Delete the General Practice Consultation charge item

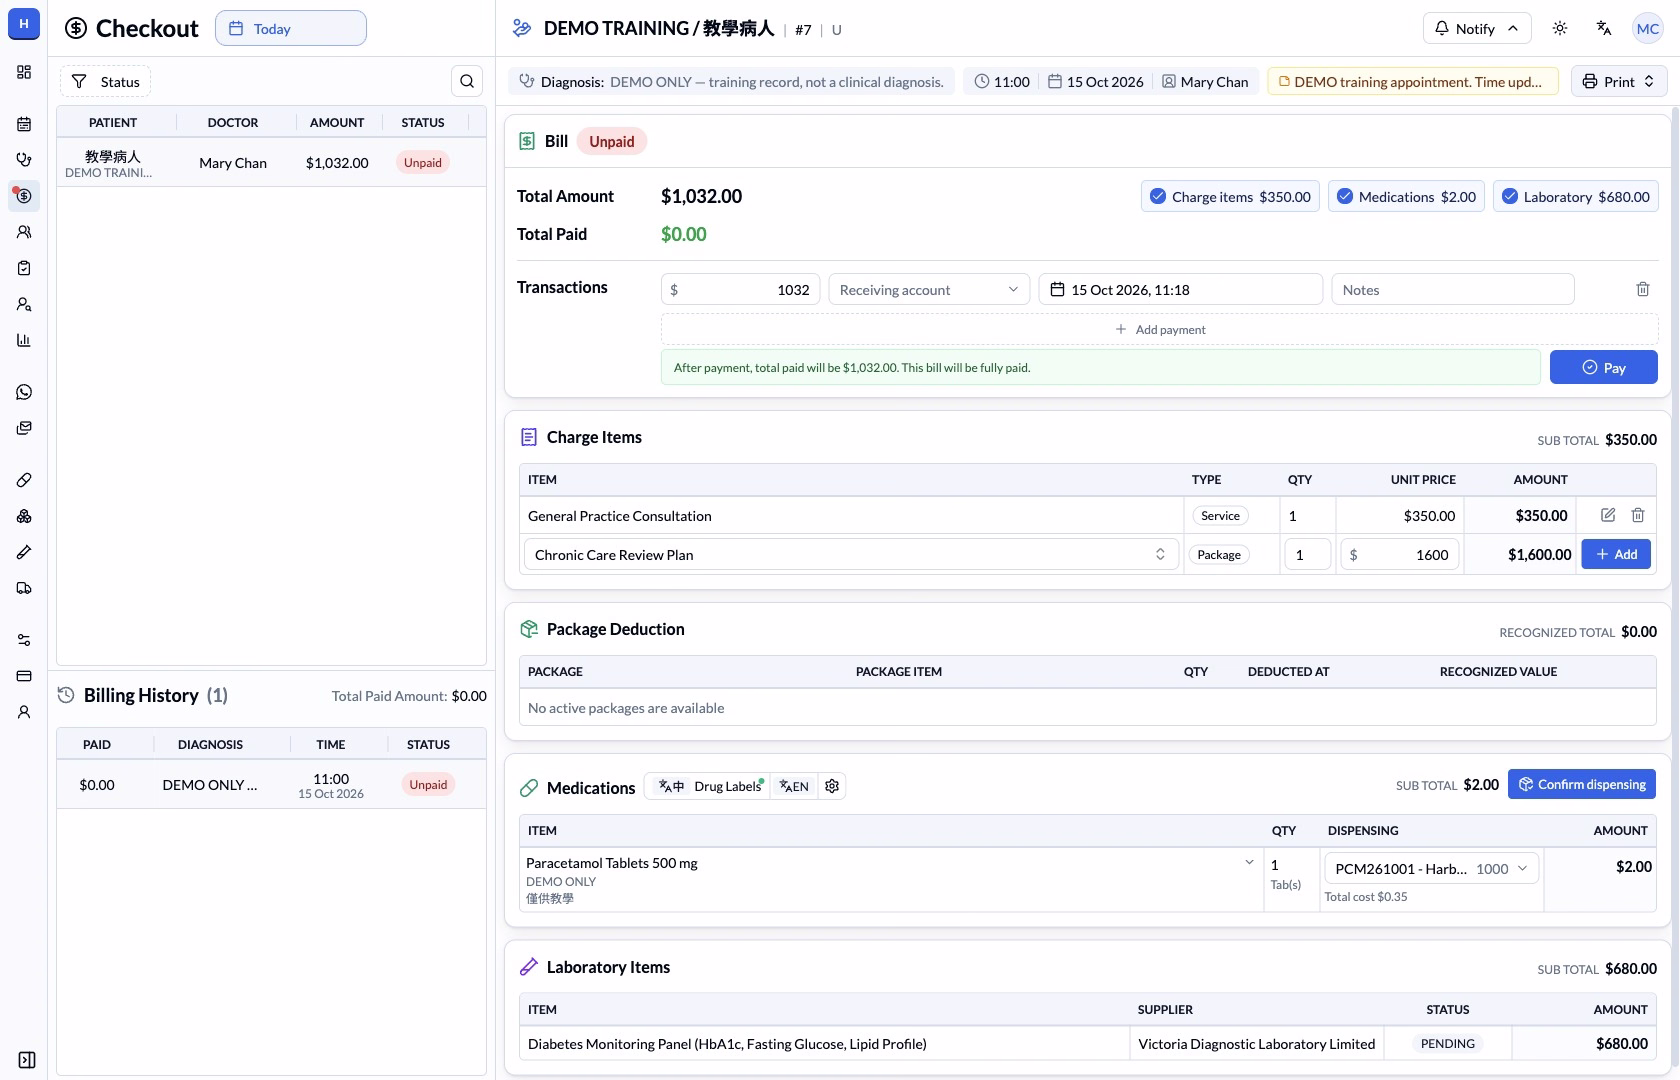[x=1638, y=515]
